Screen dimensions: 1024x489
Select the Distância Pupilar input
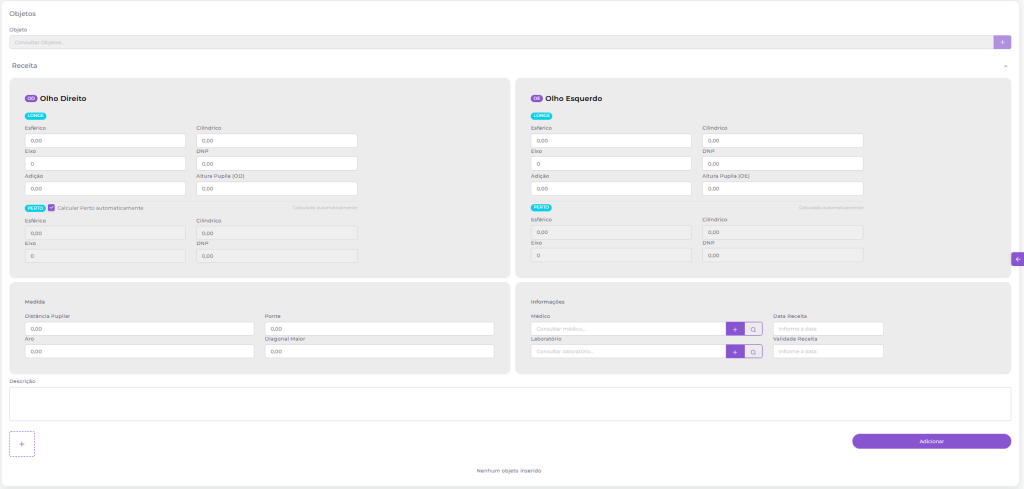[x=139, y=328]
